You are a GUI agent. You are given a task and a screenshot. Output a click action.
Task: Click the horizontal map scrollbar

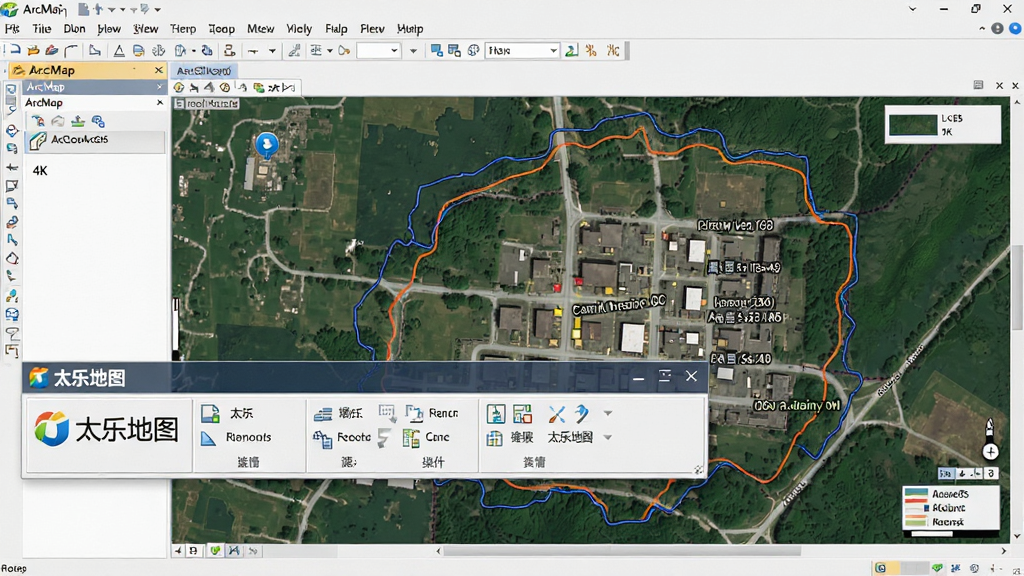click(x=622, y=551)
